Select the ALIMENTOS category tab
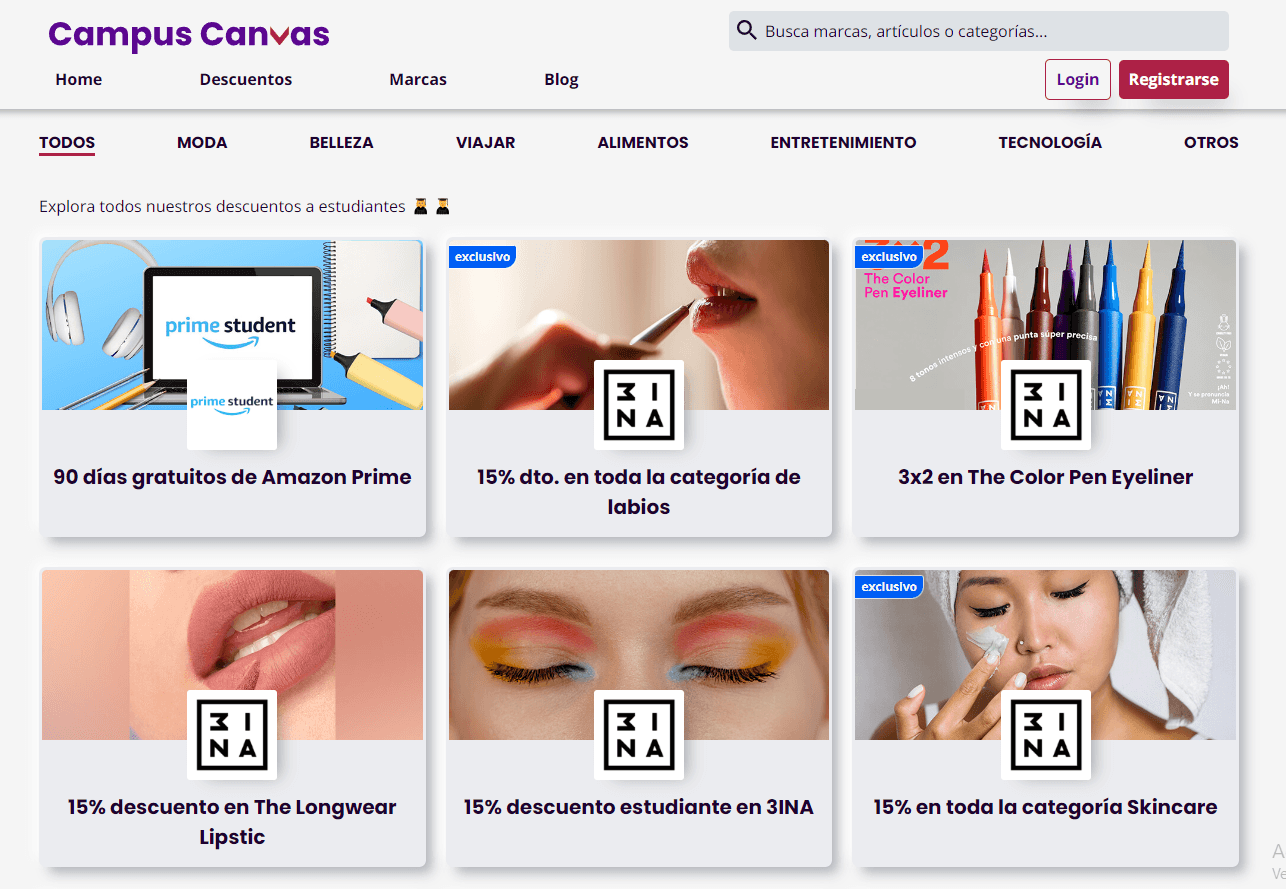The height and width of the screenshot is (889, 1286). (x=643, y=143)
